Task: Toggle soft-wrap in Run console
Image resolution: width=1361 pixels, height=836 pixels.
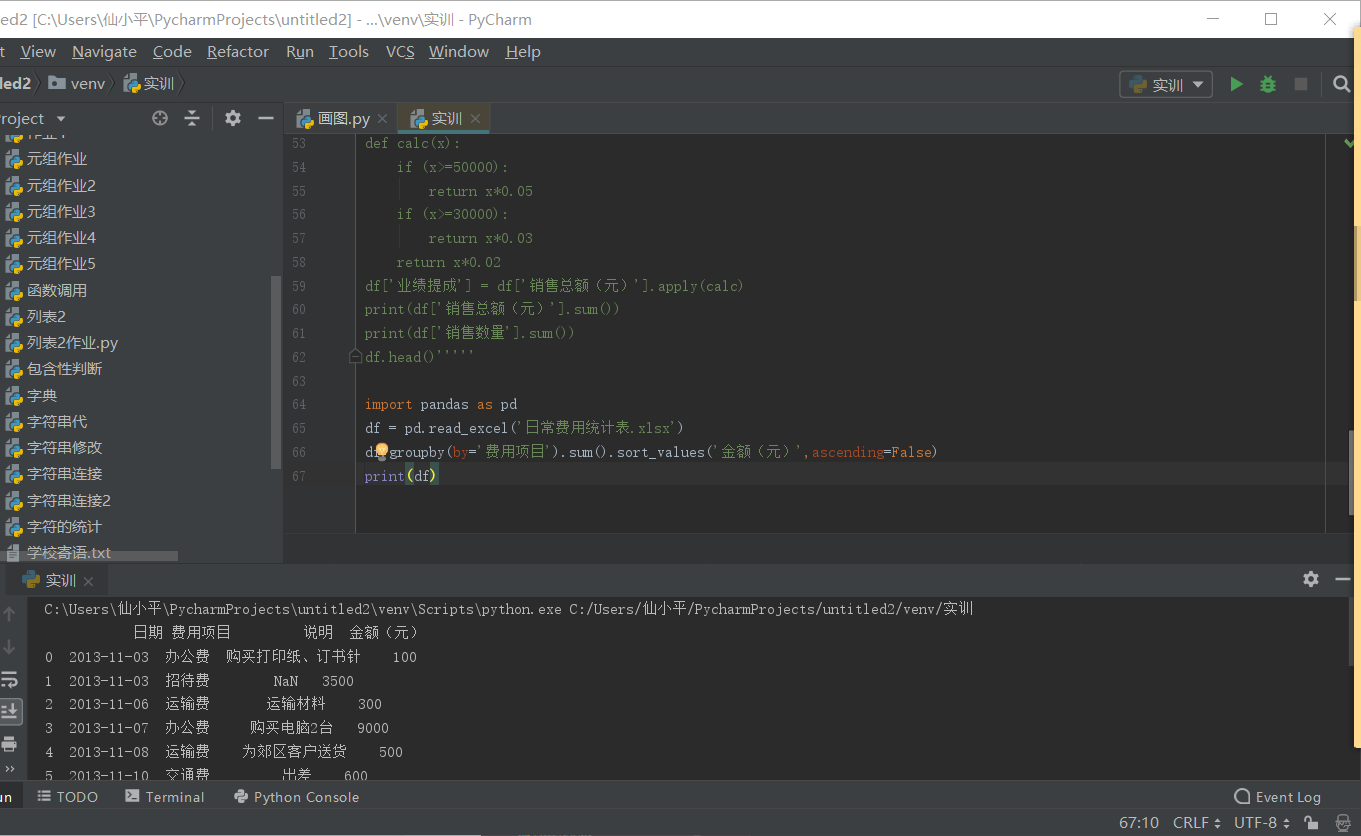Action: pos(10,680)
